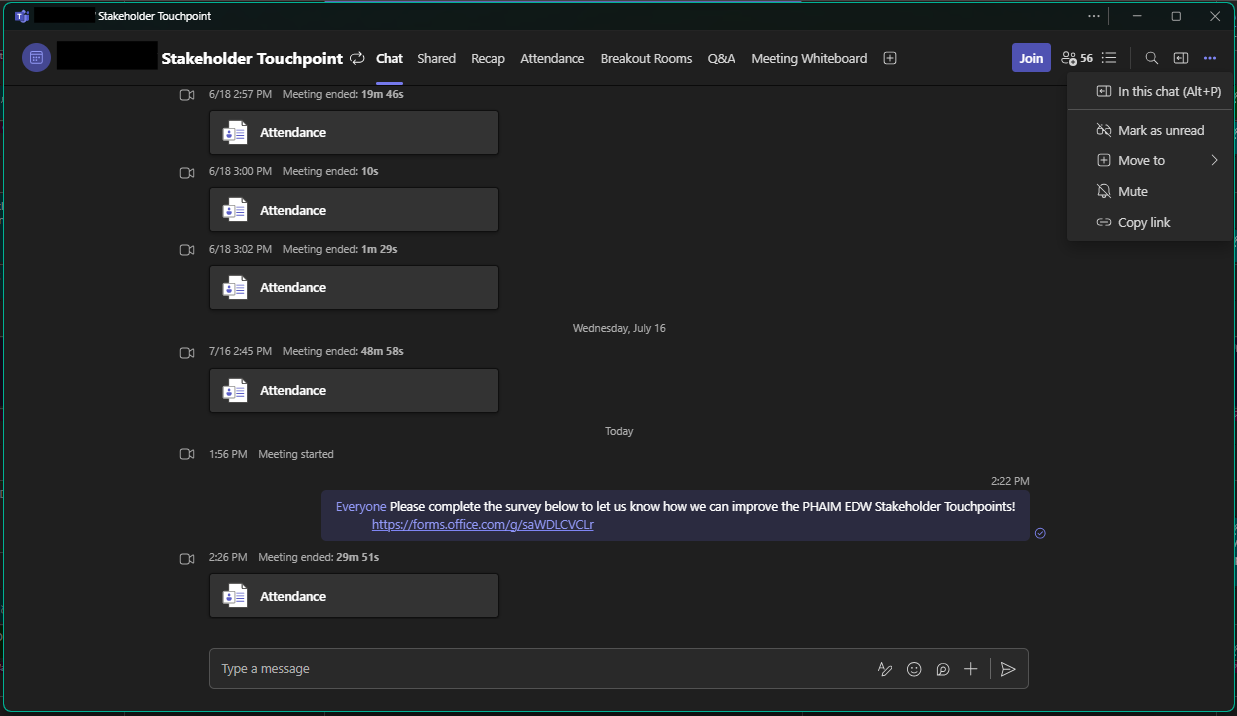Click video icon beside 1:56 PM Meeting started

[186, 454]
